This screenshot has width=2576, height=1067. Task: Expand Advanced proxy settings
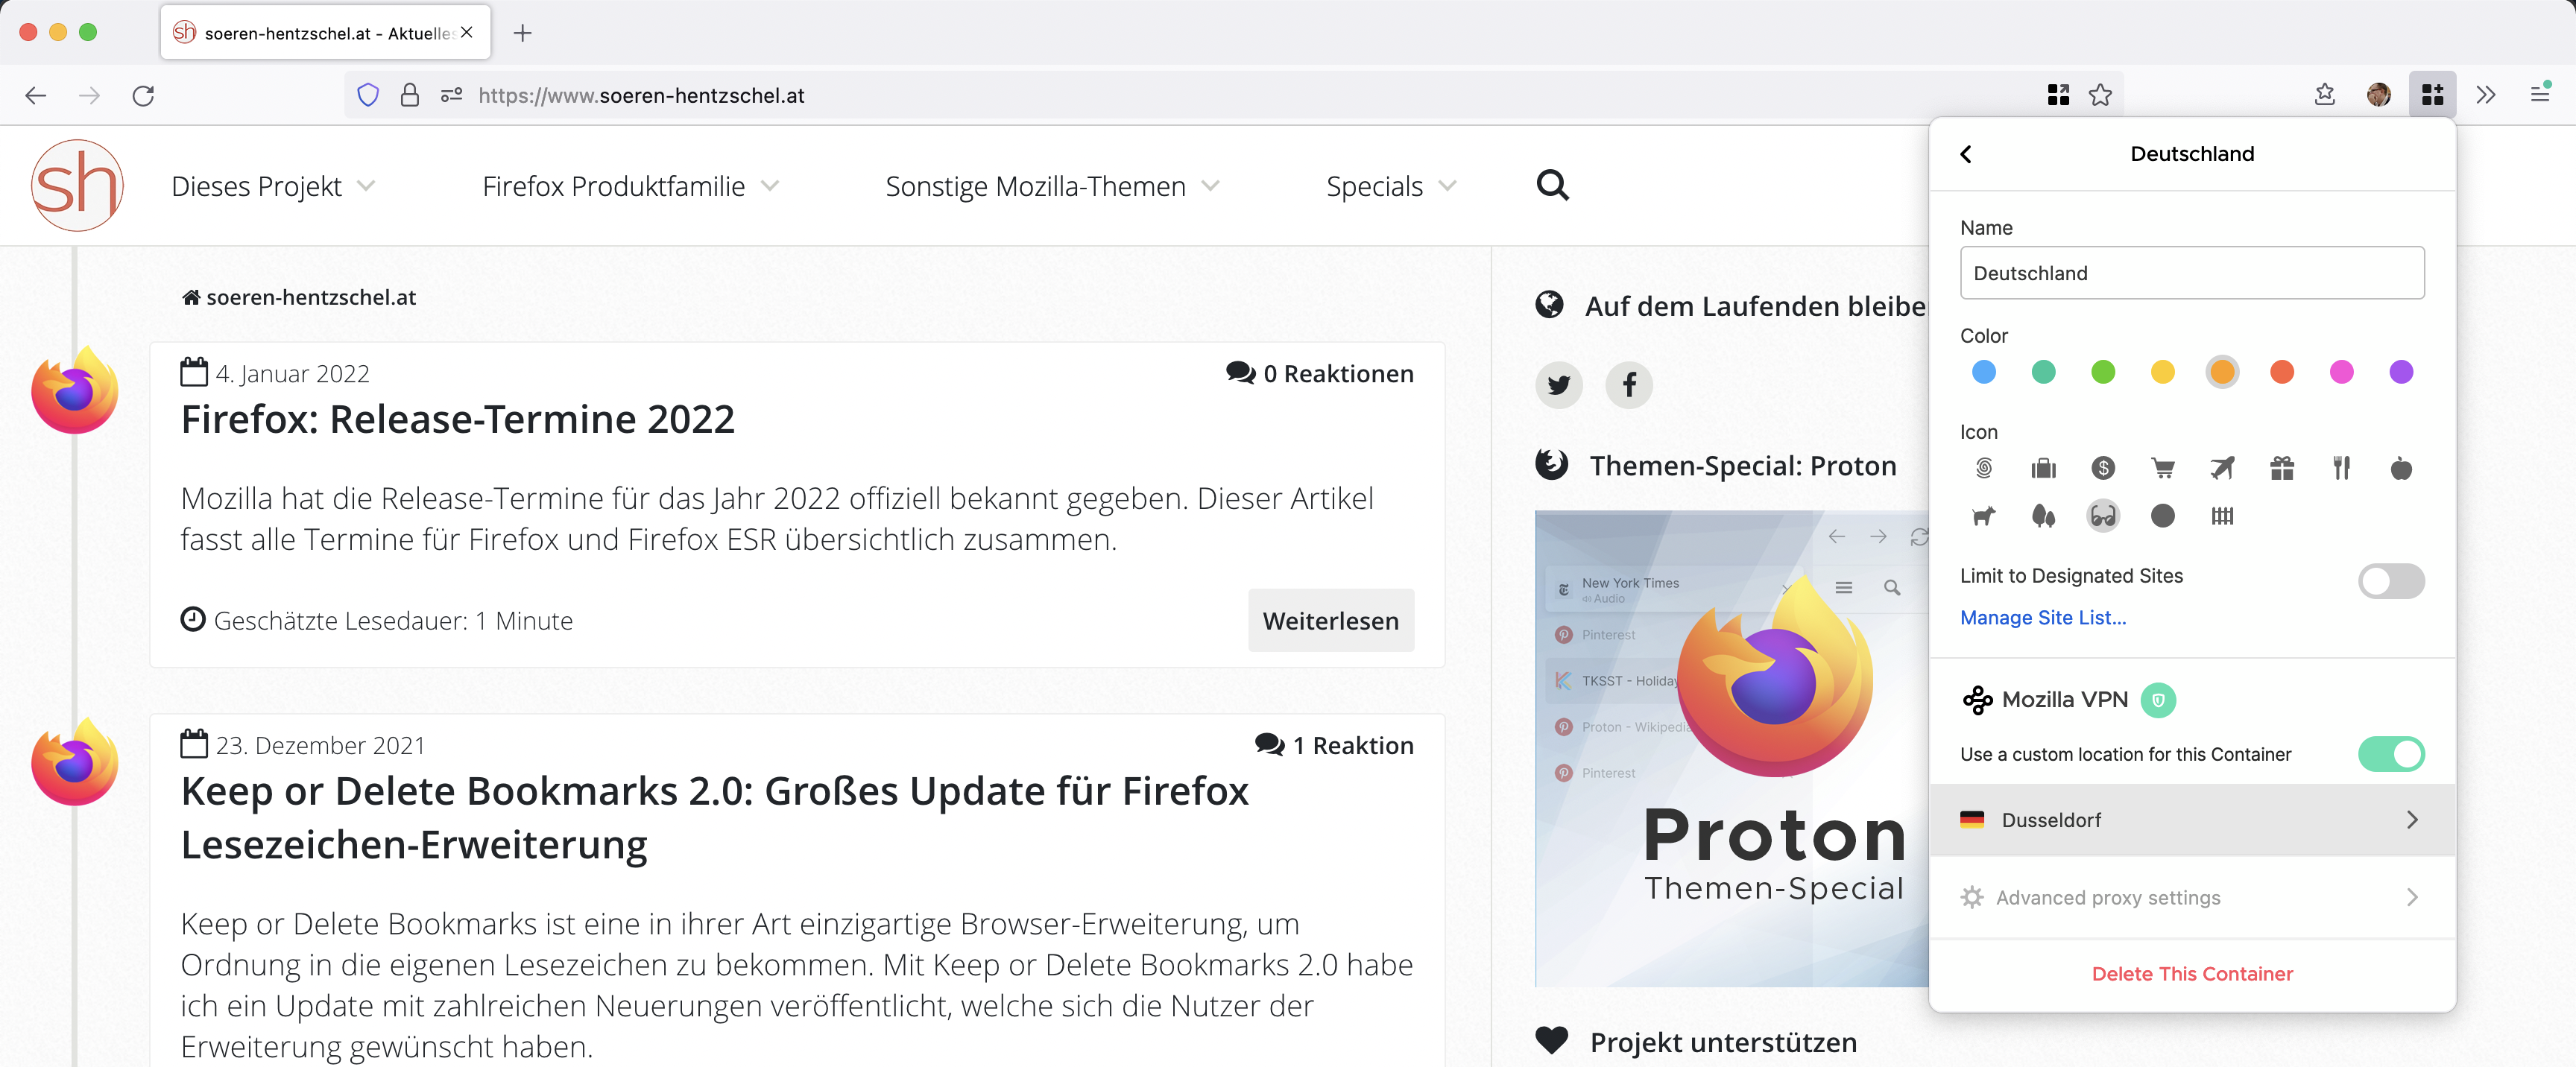(x=2192, y=898)
